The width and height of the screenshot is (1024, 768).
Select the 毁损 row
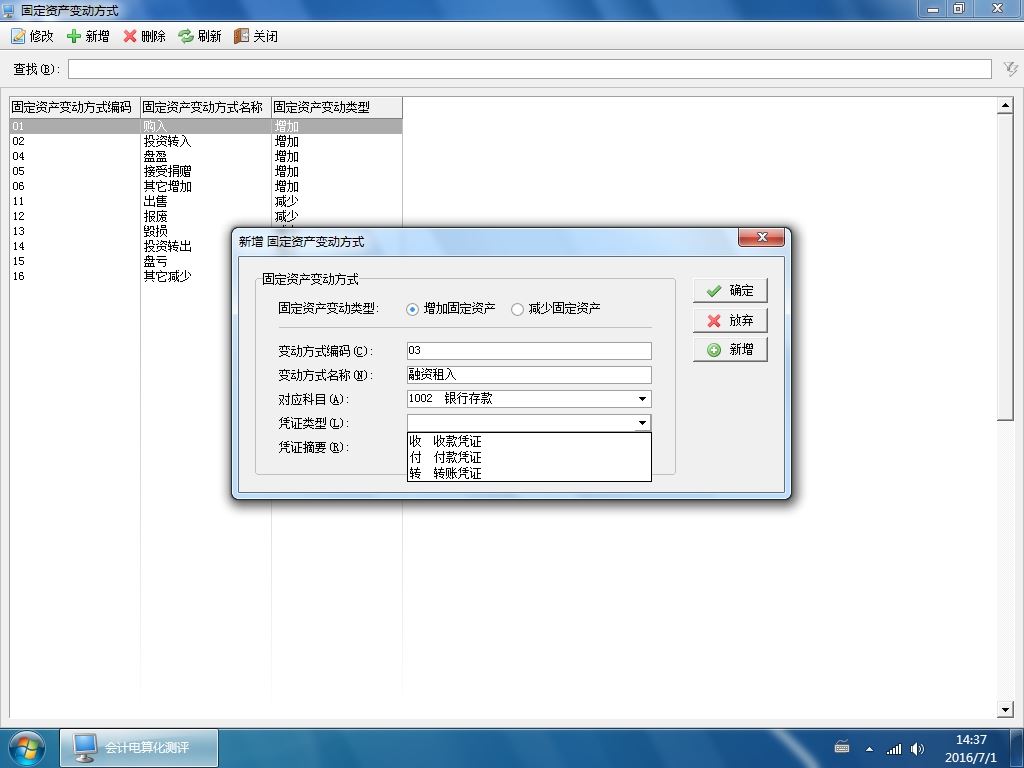121,231
